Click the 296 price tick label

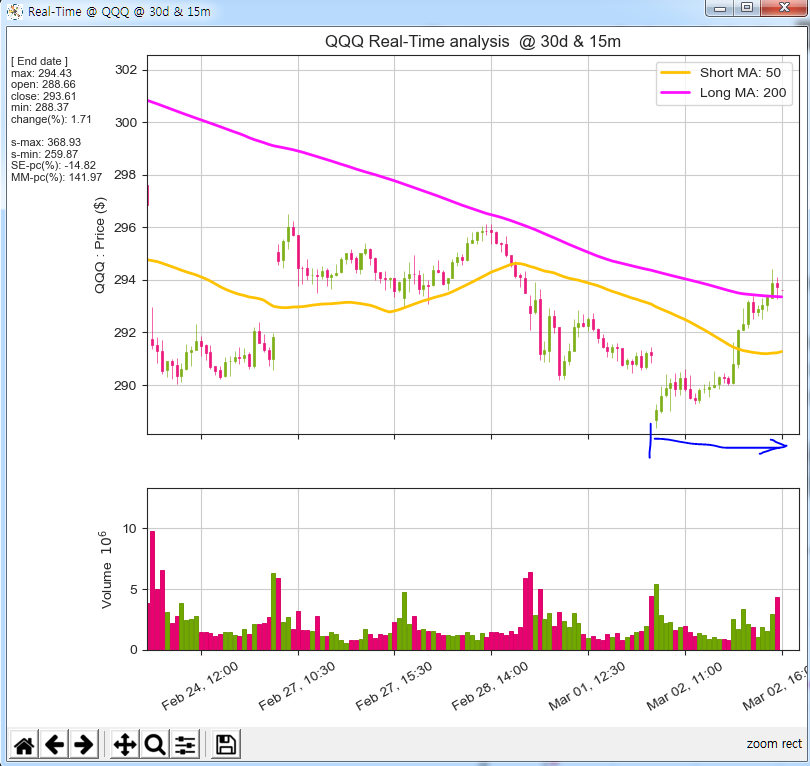[x=126, y=227]
